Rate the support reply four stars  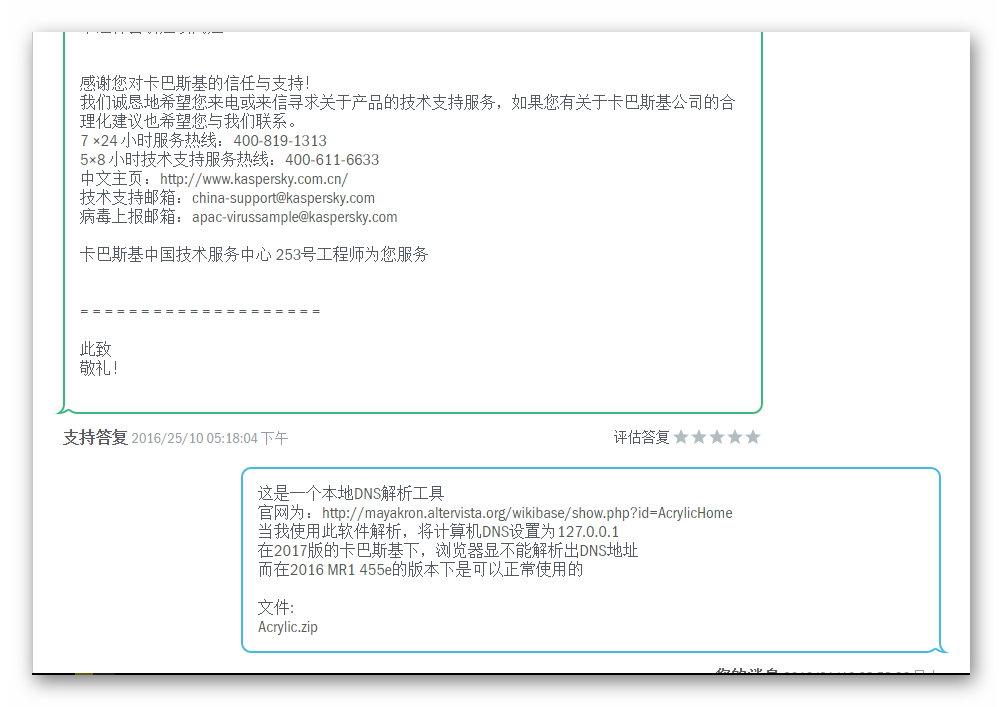(x=735, y=437)
